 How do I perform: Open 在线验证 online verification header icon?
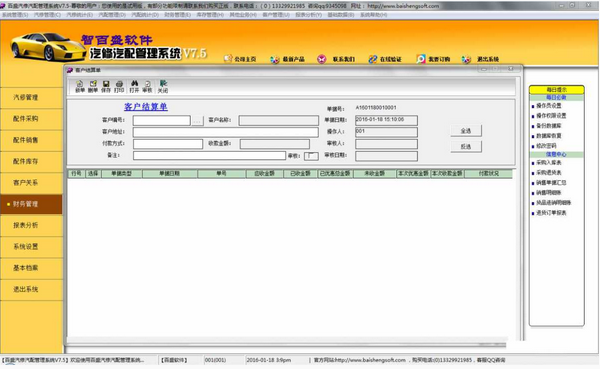[373, 59]
